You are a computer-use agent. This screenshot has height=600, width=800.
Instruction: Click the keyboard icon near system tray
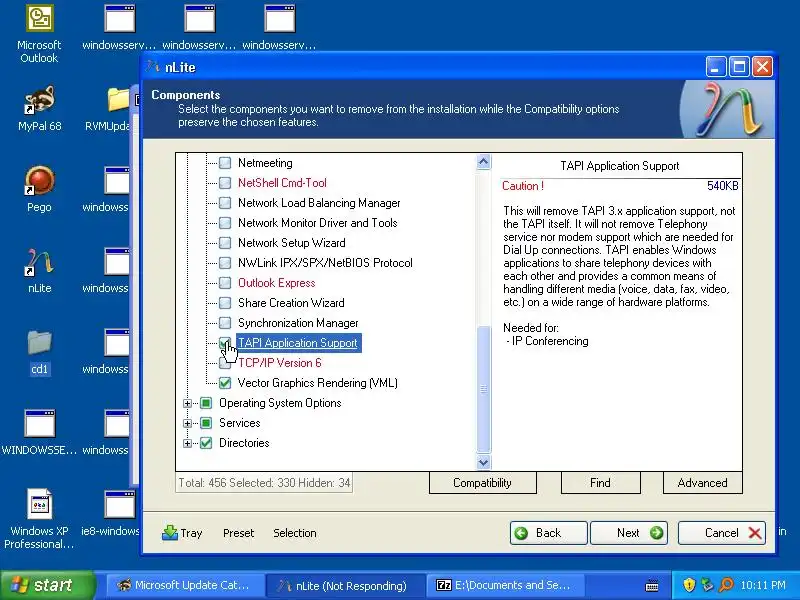[x=652, y=585]
